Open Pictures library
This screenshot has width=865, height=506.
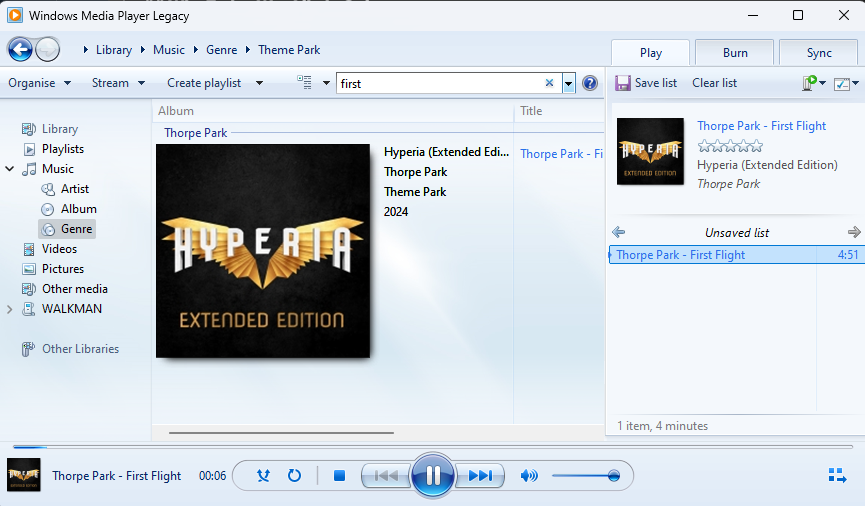coord(63,269)
